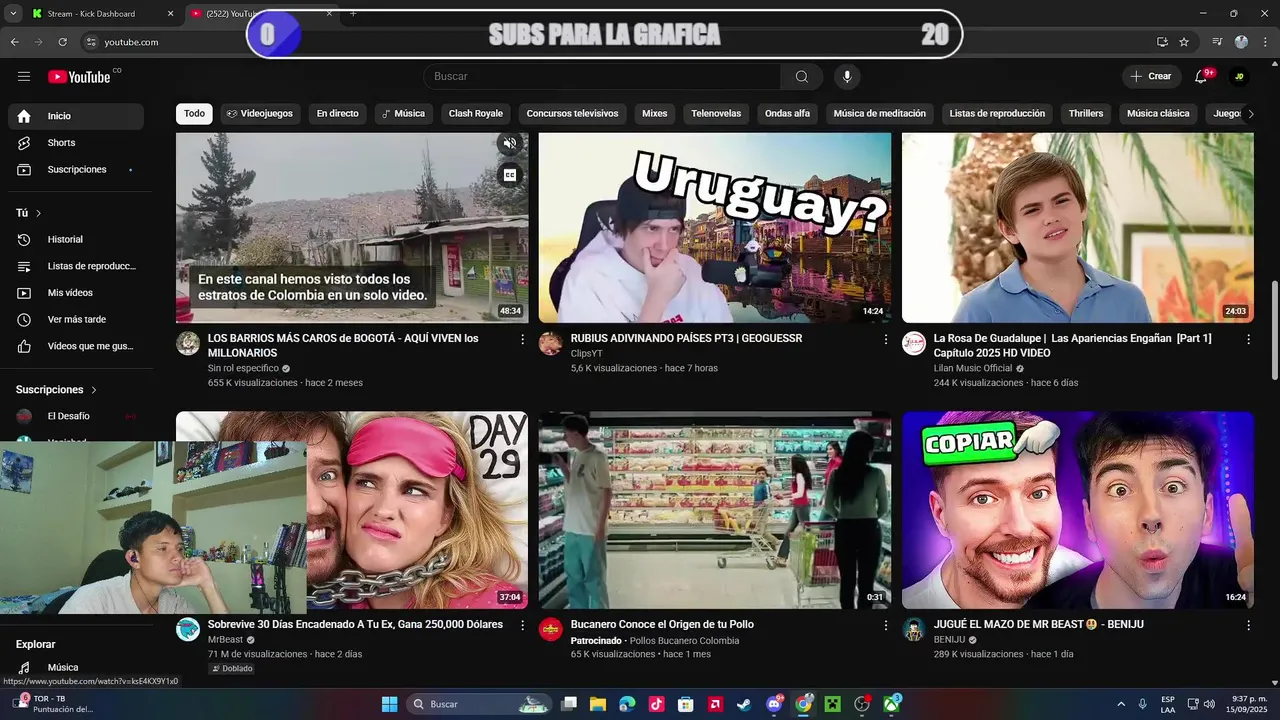Open Inicio in the sidebar
This screenshot has height=720, width=1280.
76,116
